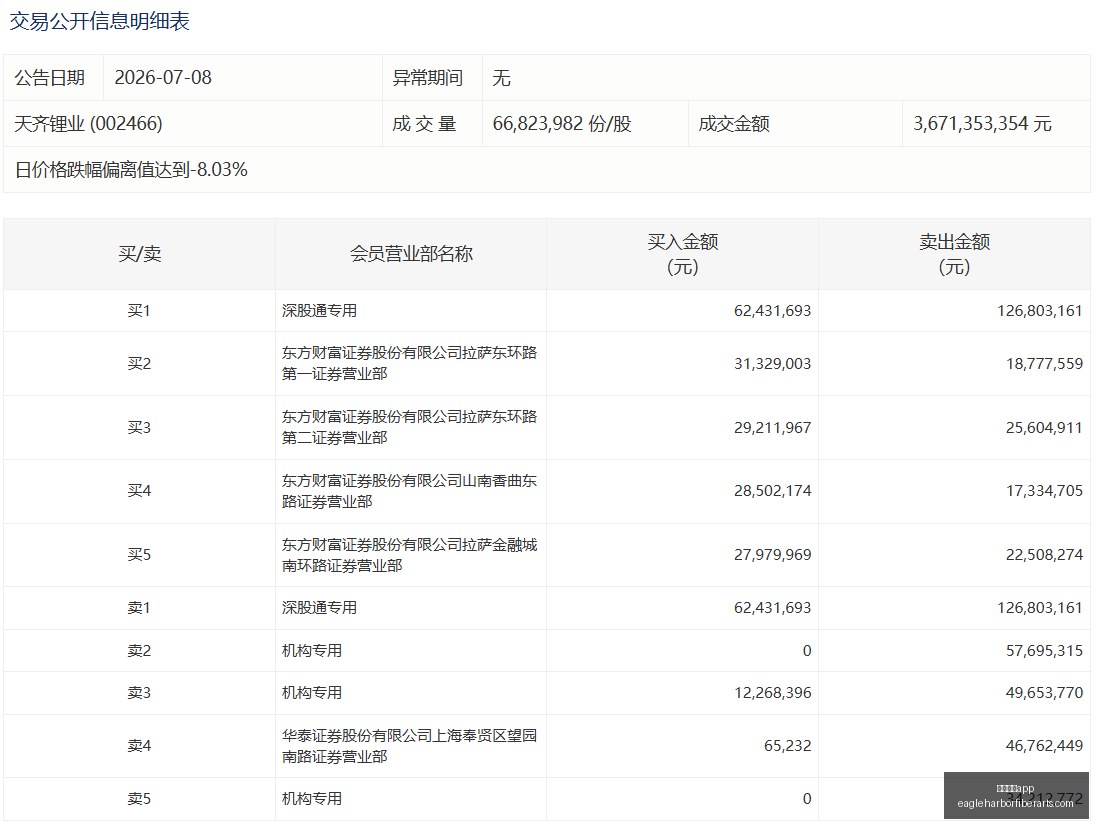
Task: Select sell amount 18,777,559
Action: pos(1045,363)
